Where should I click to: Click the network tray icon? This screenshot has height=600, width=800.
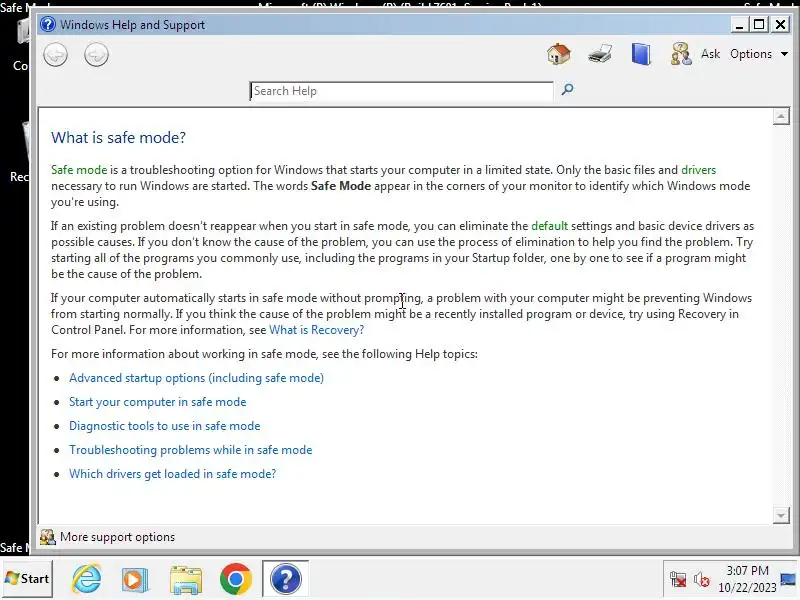(x=678, y=579)
